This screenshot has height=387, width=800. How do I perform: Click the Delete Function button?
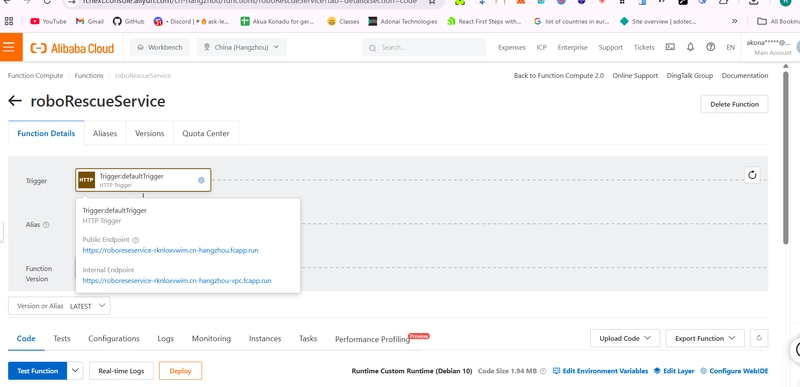click(734, 104)
